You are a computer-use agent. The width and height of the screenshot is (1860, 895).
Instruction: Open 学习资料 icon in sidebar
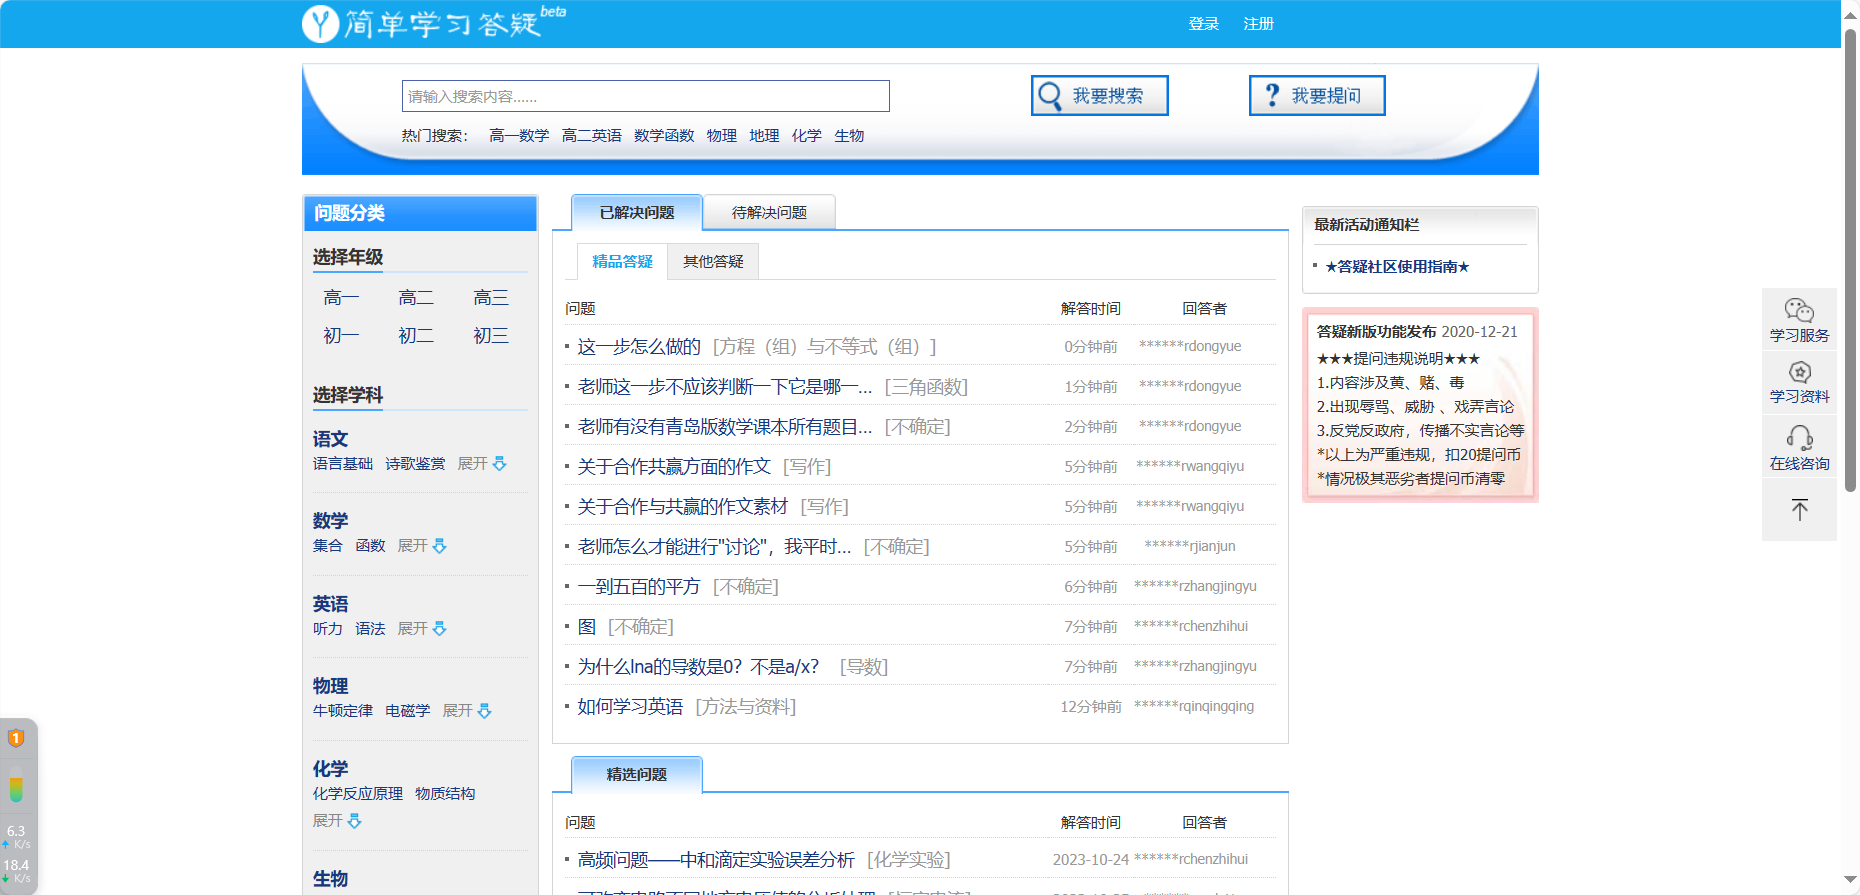pyautogui.click(x=1799, y=372)
